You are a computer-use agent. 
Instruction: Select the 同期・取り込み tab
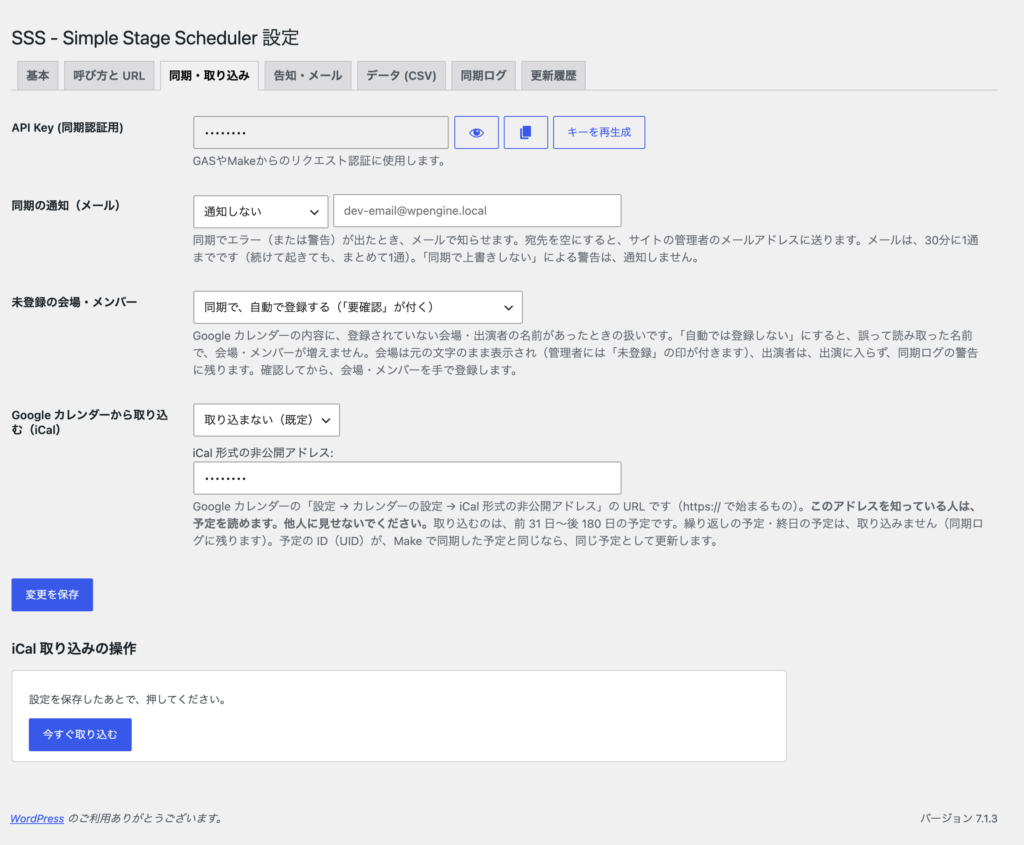[x=210, y=76]
